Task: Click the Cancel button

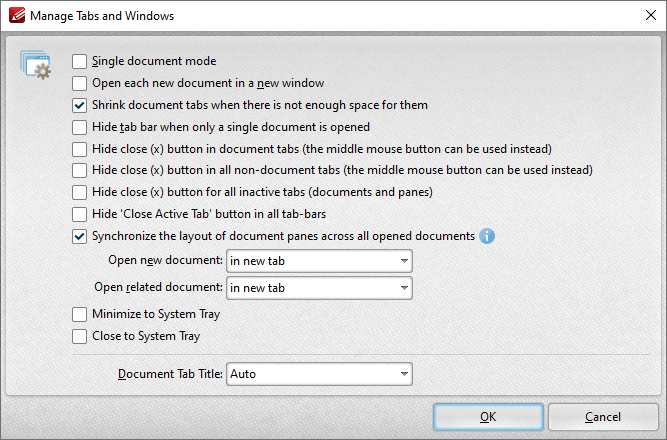Action: [603, 417]
